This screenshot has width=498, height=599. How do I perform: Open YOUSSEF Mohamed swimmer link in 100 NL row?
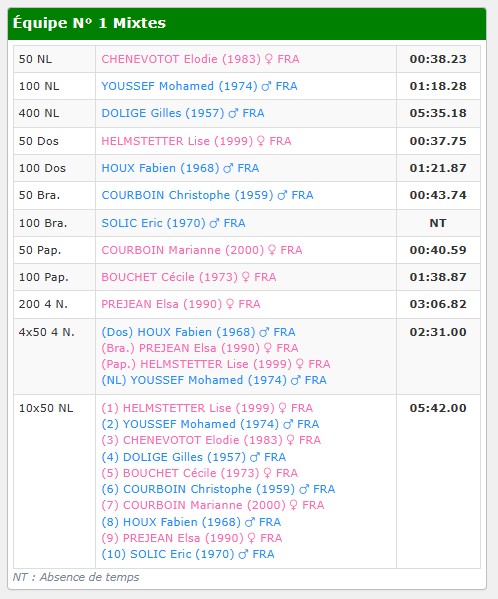(199, 86)
